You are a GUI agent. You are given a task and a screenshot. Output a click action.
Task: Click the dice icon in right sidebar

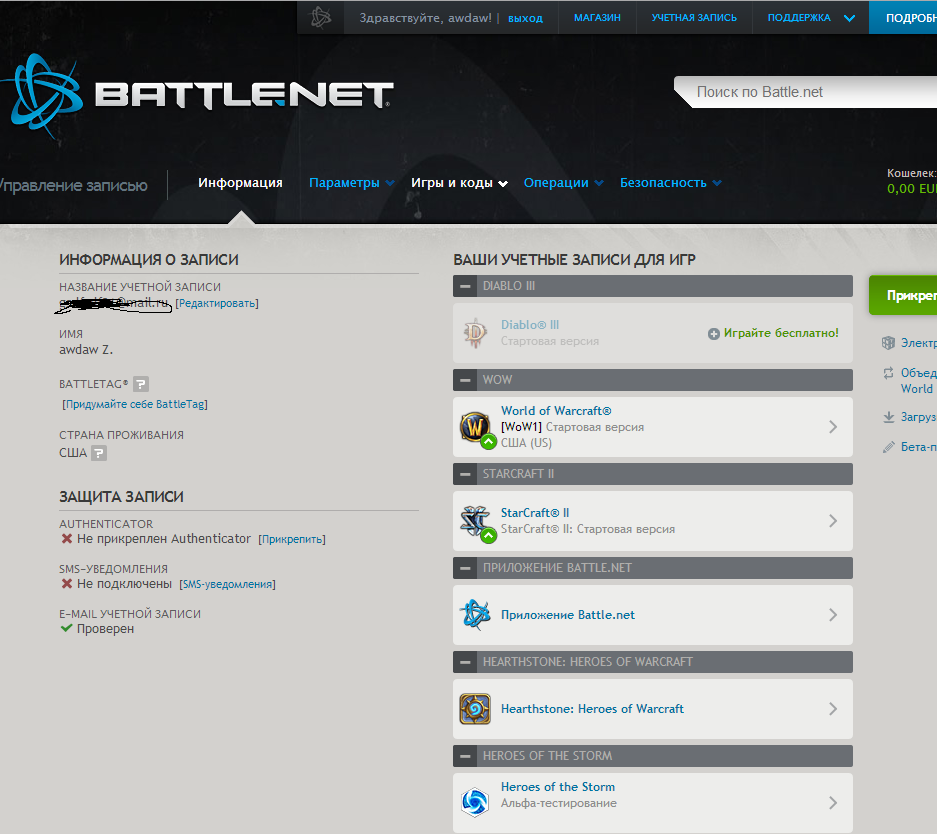click(x=889, y=343)
